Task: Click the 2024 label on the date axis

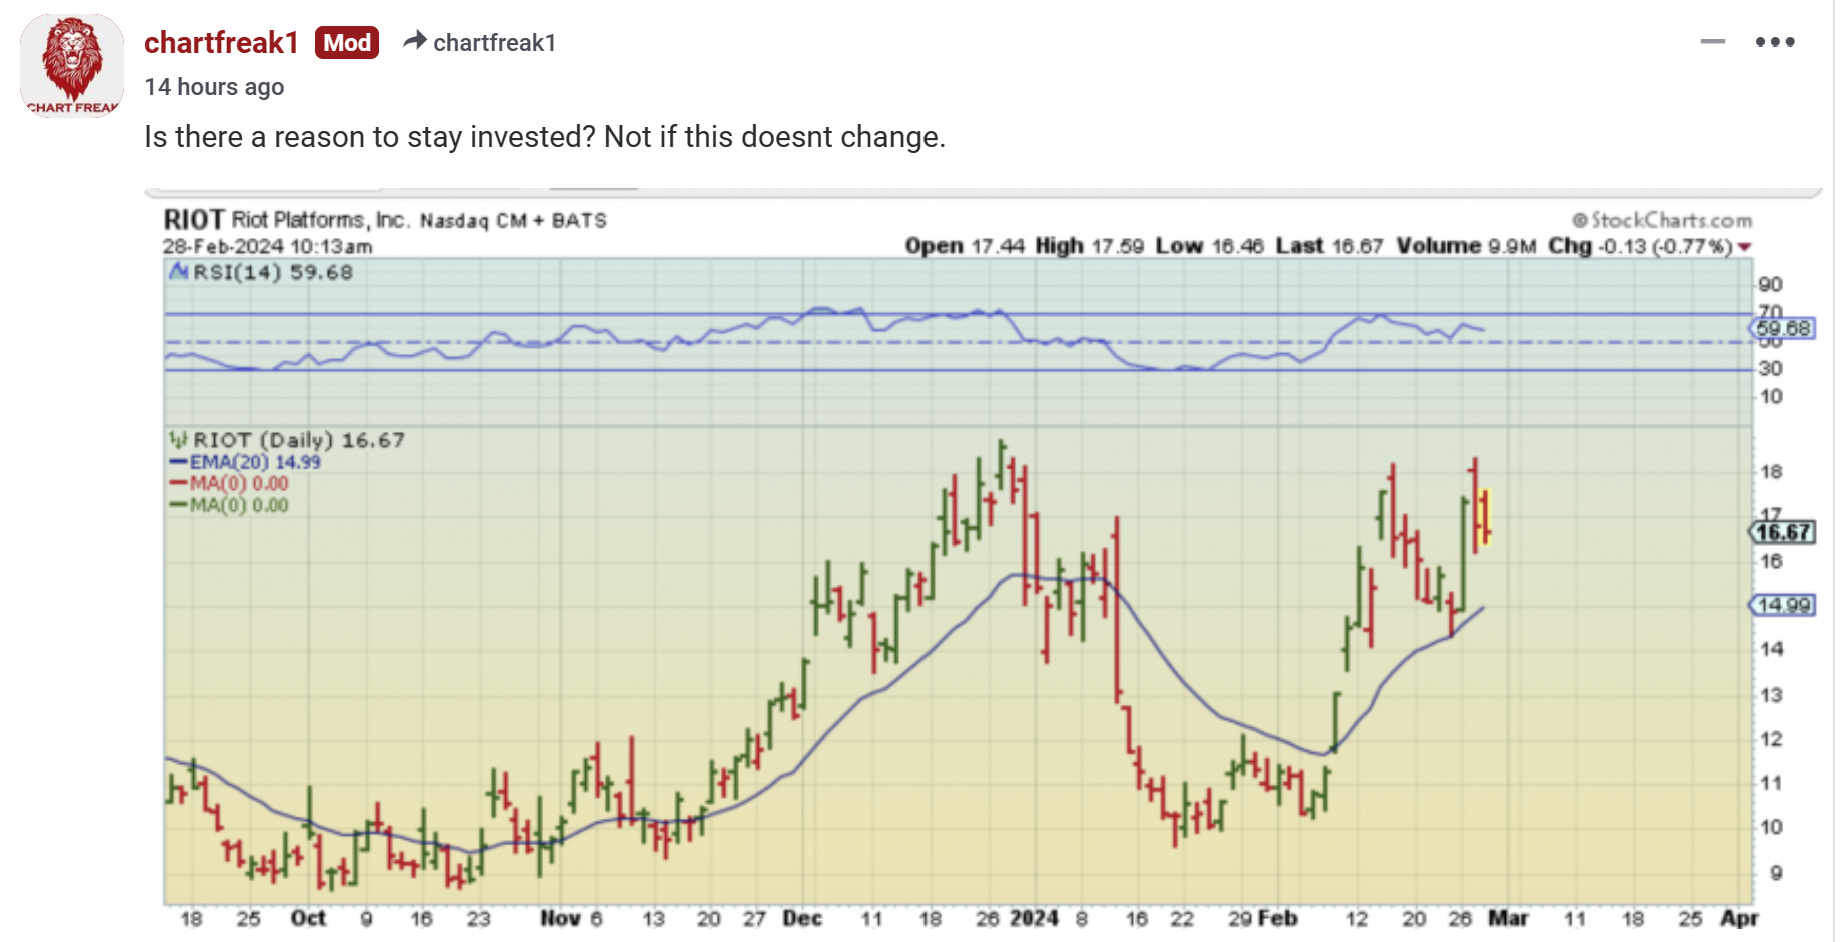Action: point(1034,918)
